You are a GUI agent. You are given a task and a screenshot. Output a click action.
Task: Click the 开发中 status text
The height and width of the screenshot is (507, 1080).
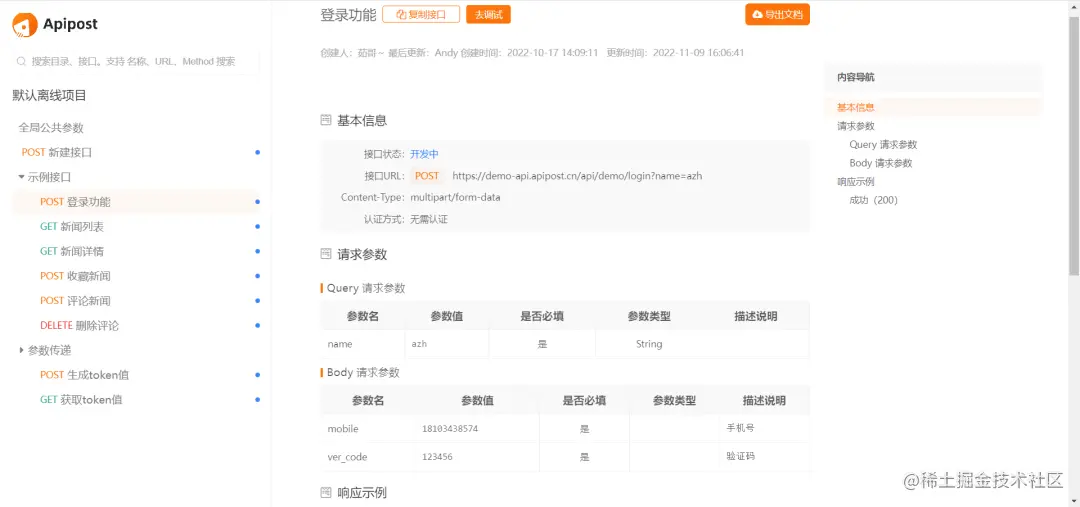(424, 154)
